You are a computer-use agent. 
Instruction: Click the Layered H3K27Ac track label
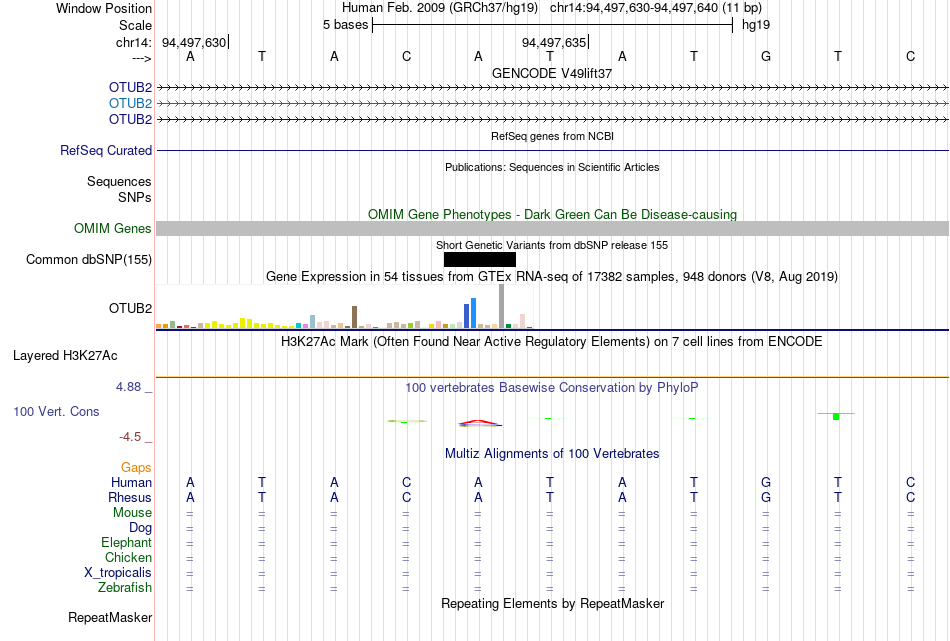click(65, 356)
